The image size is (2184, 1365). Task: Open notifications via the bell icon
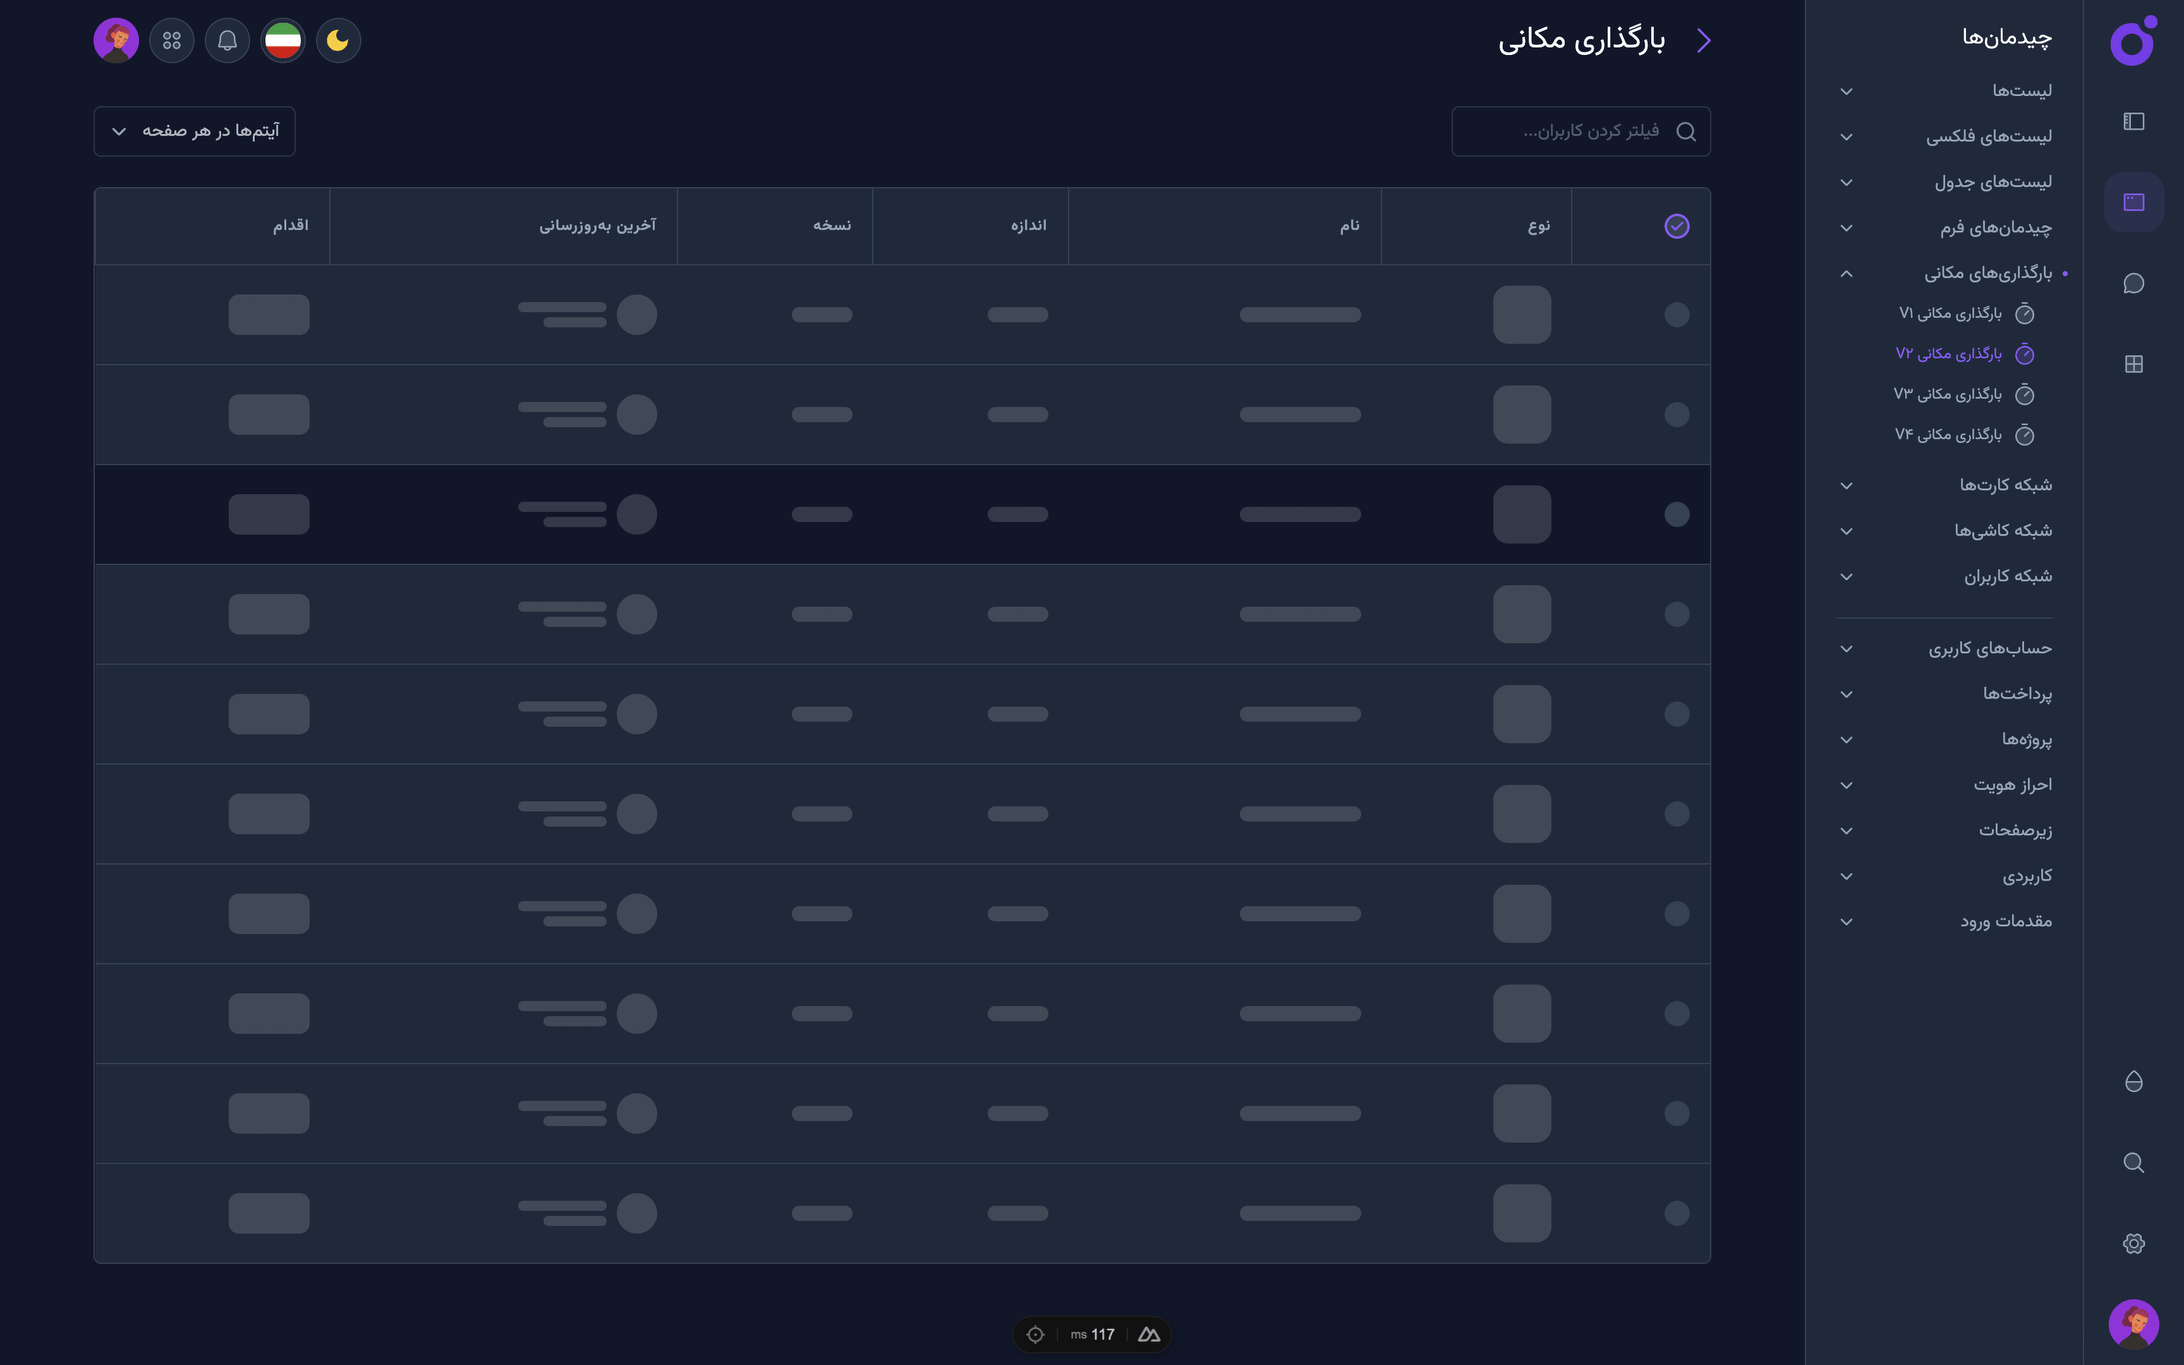coord(227,40)
